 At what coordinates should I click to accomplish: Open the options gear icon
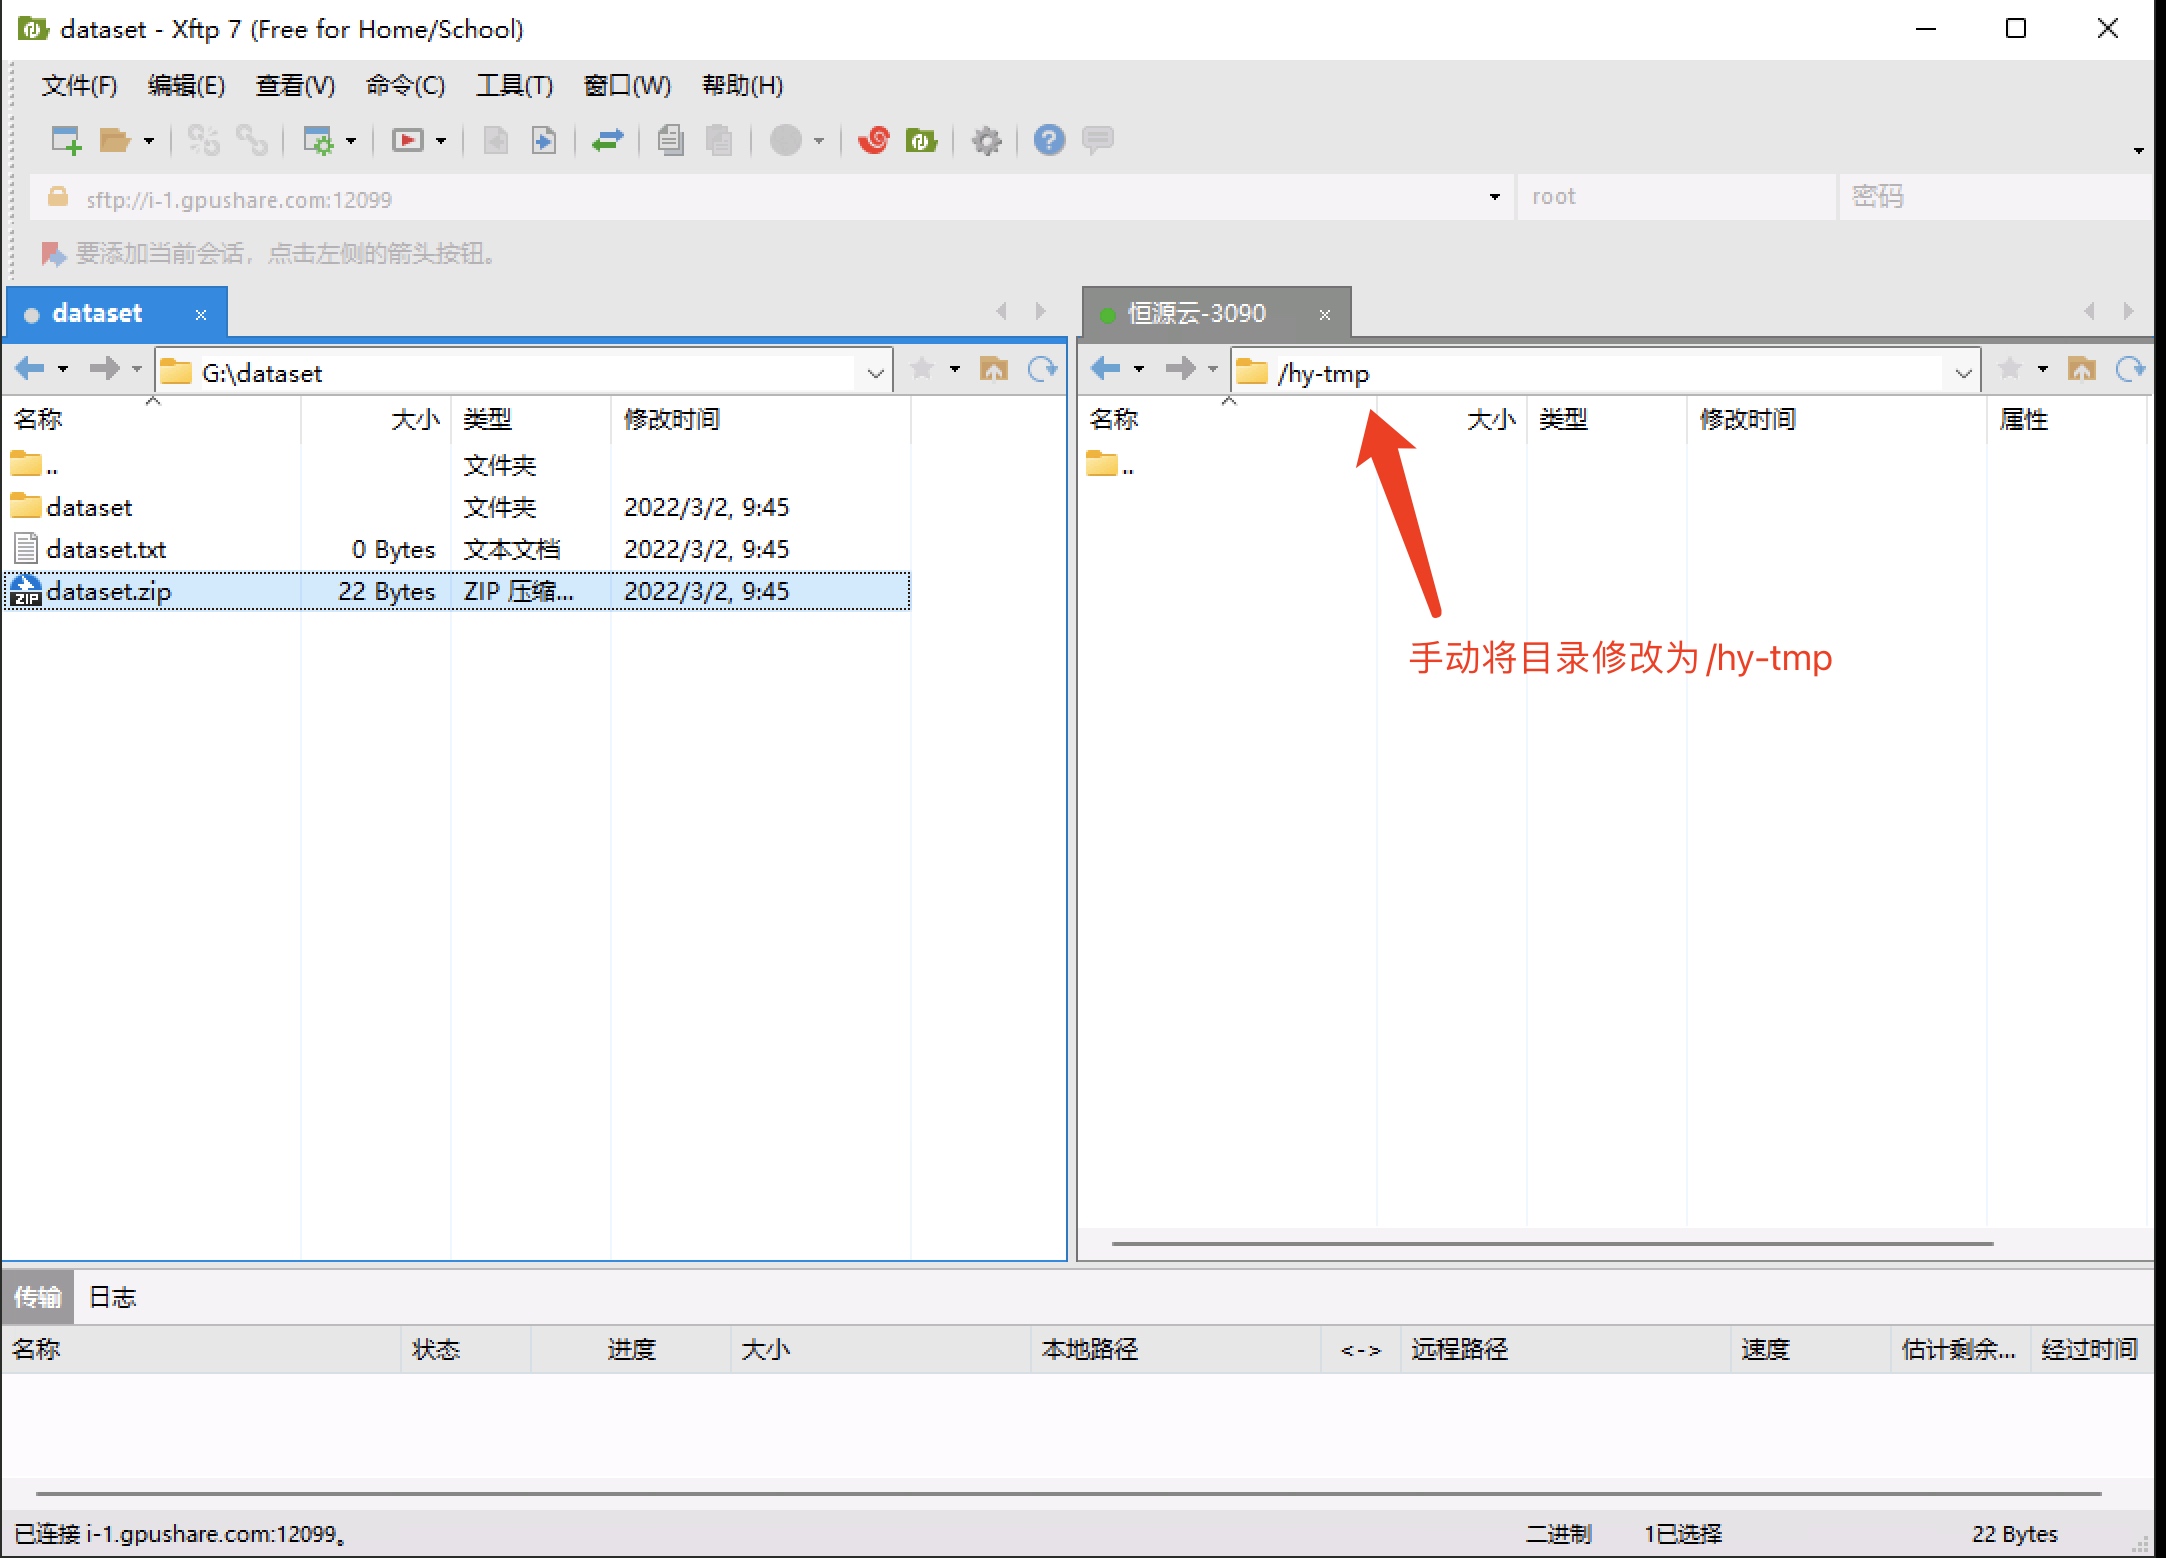point(986,141)
